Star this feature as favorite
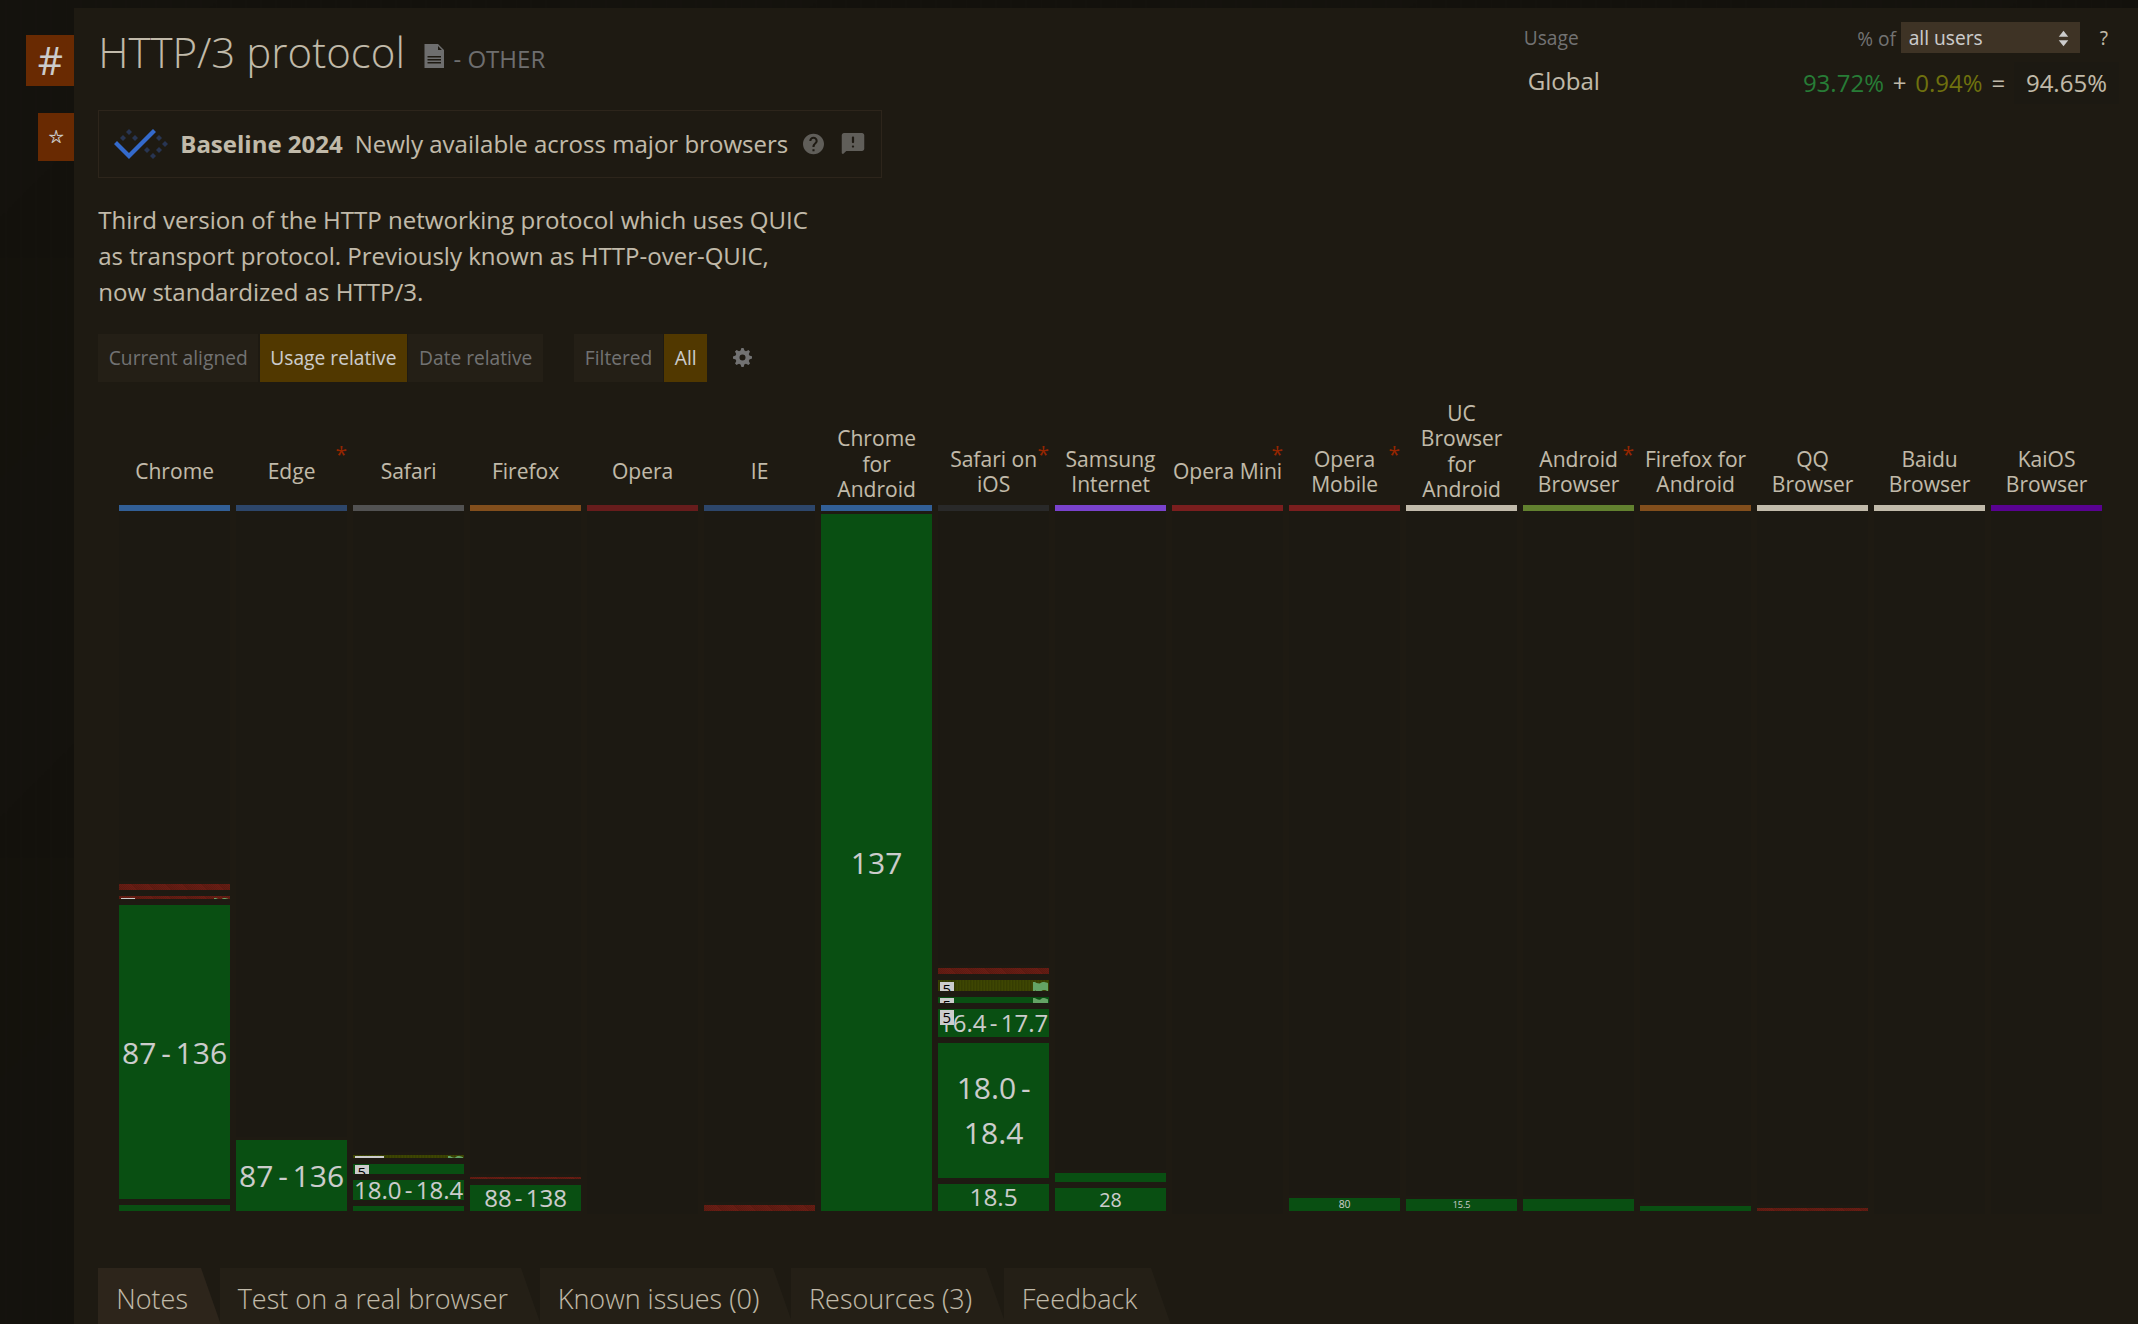 pos(56,137)
